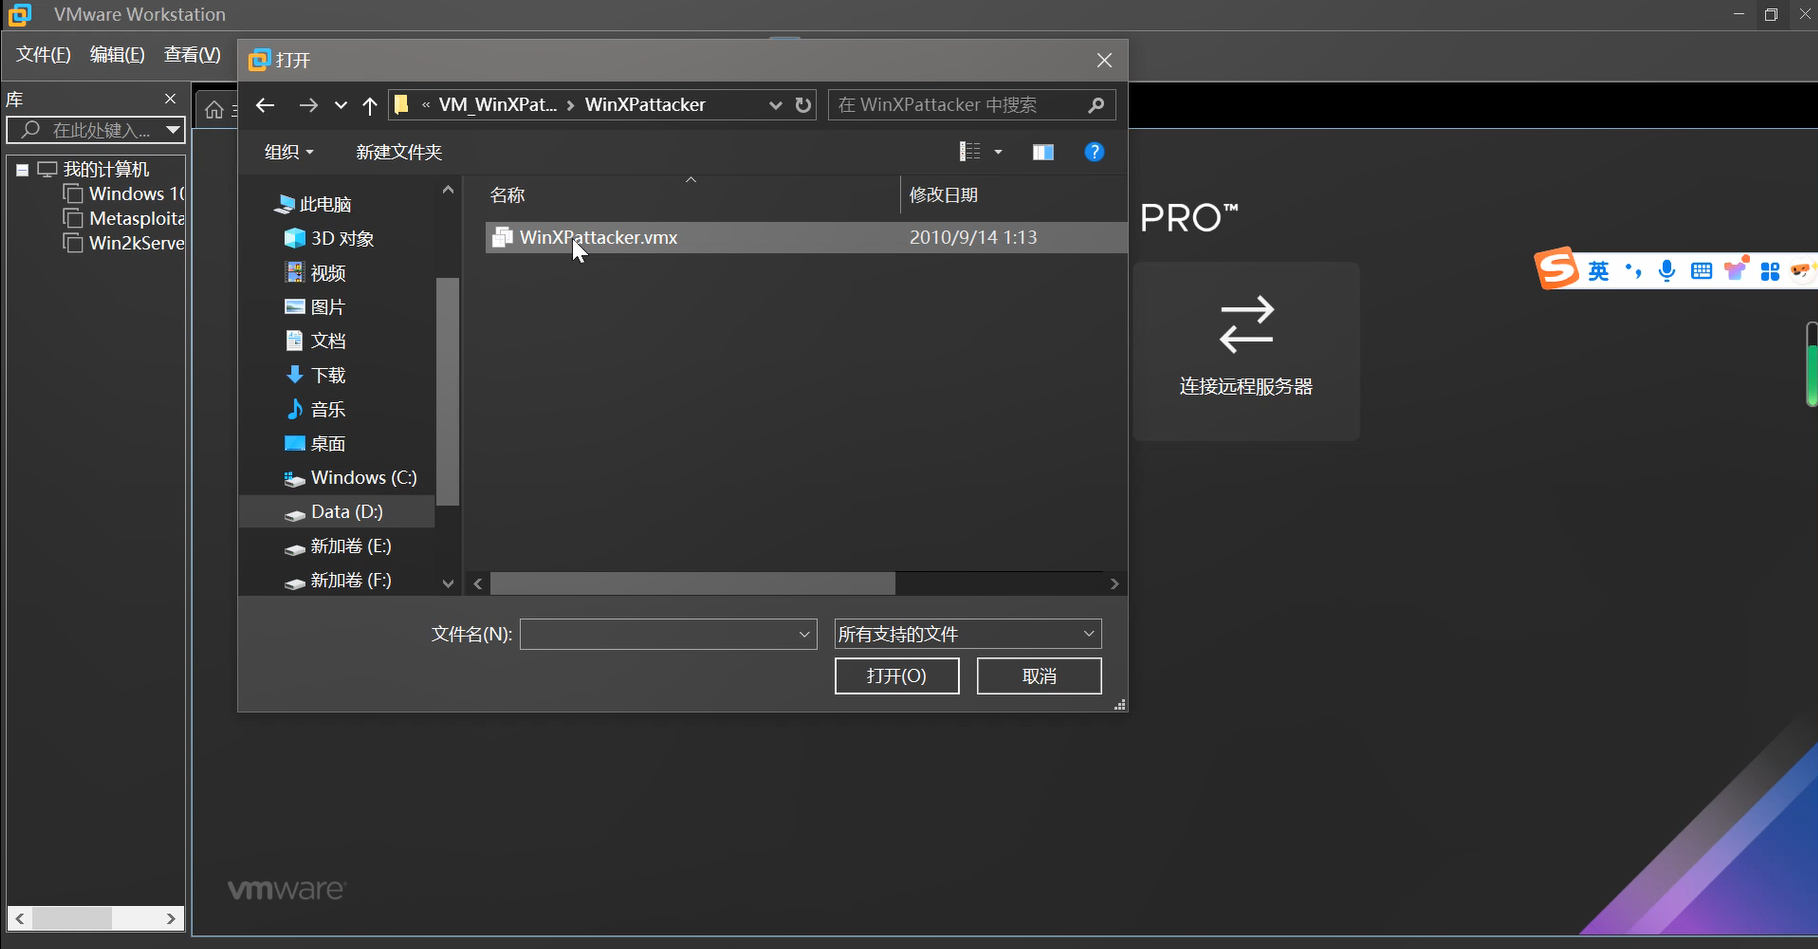Change the file view layout icon
The height and width of the screenshot is (949, 1818).
click(x=970, y=152)
